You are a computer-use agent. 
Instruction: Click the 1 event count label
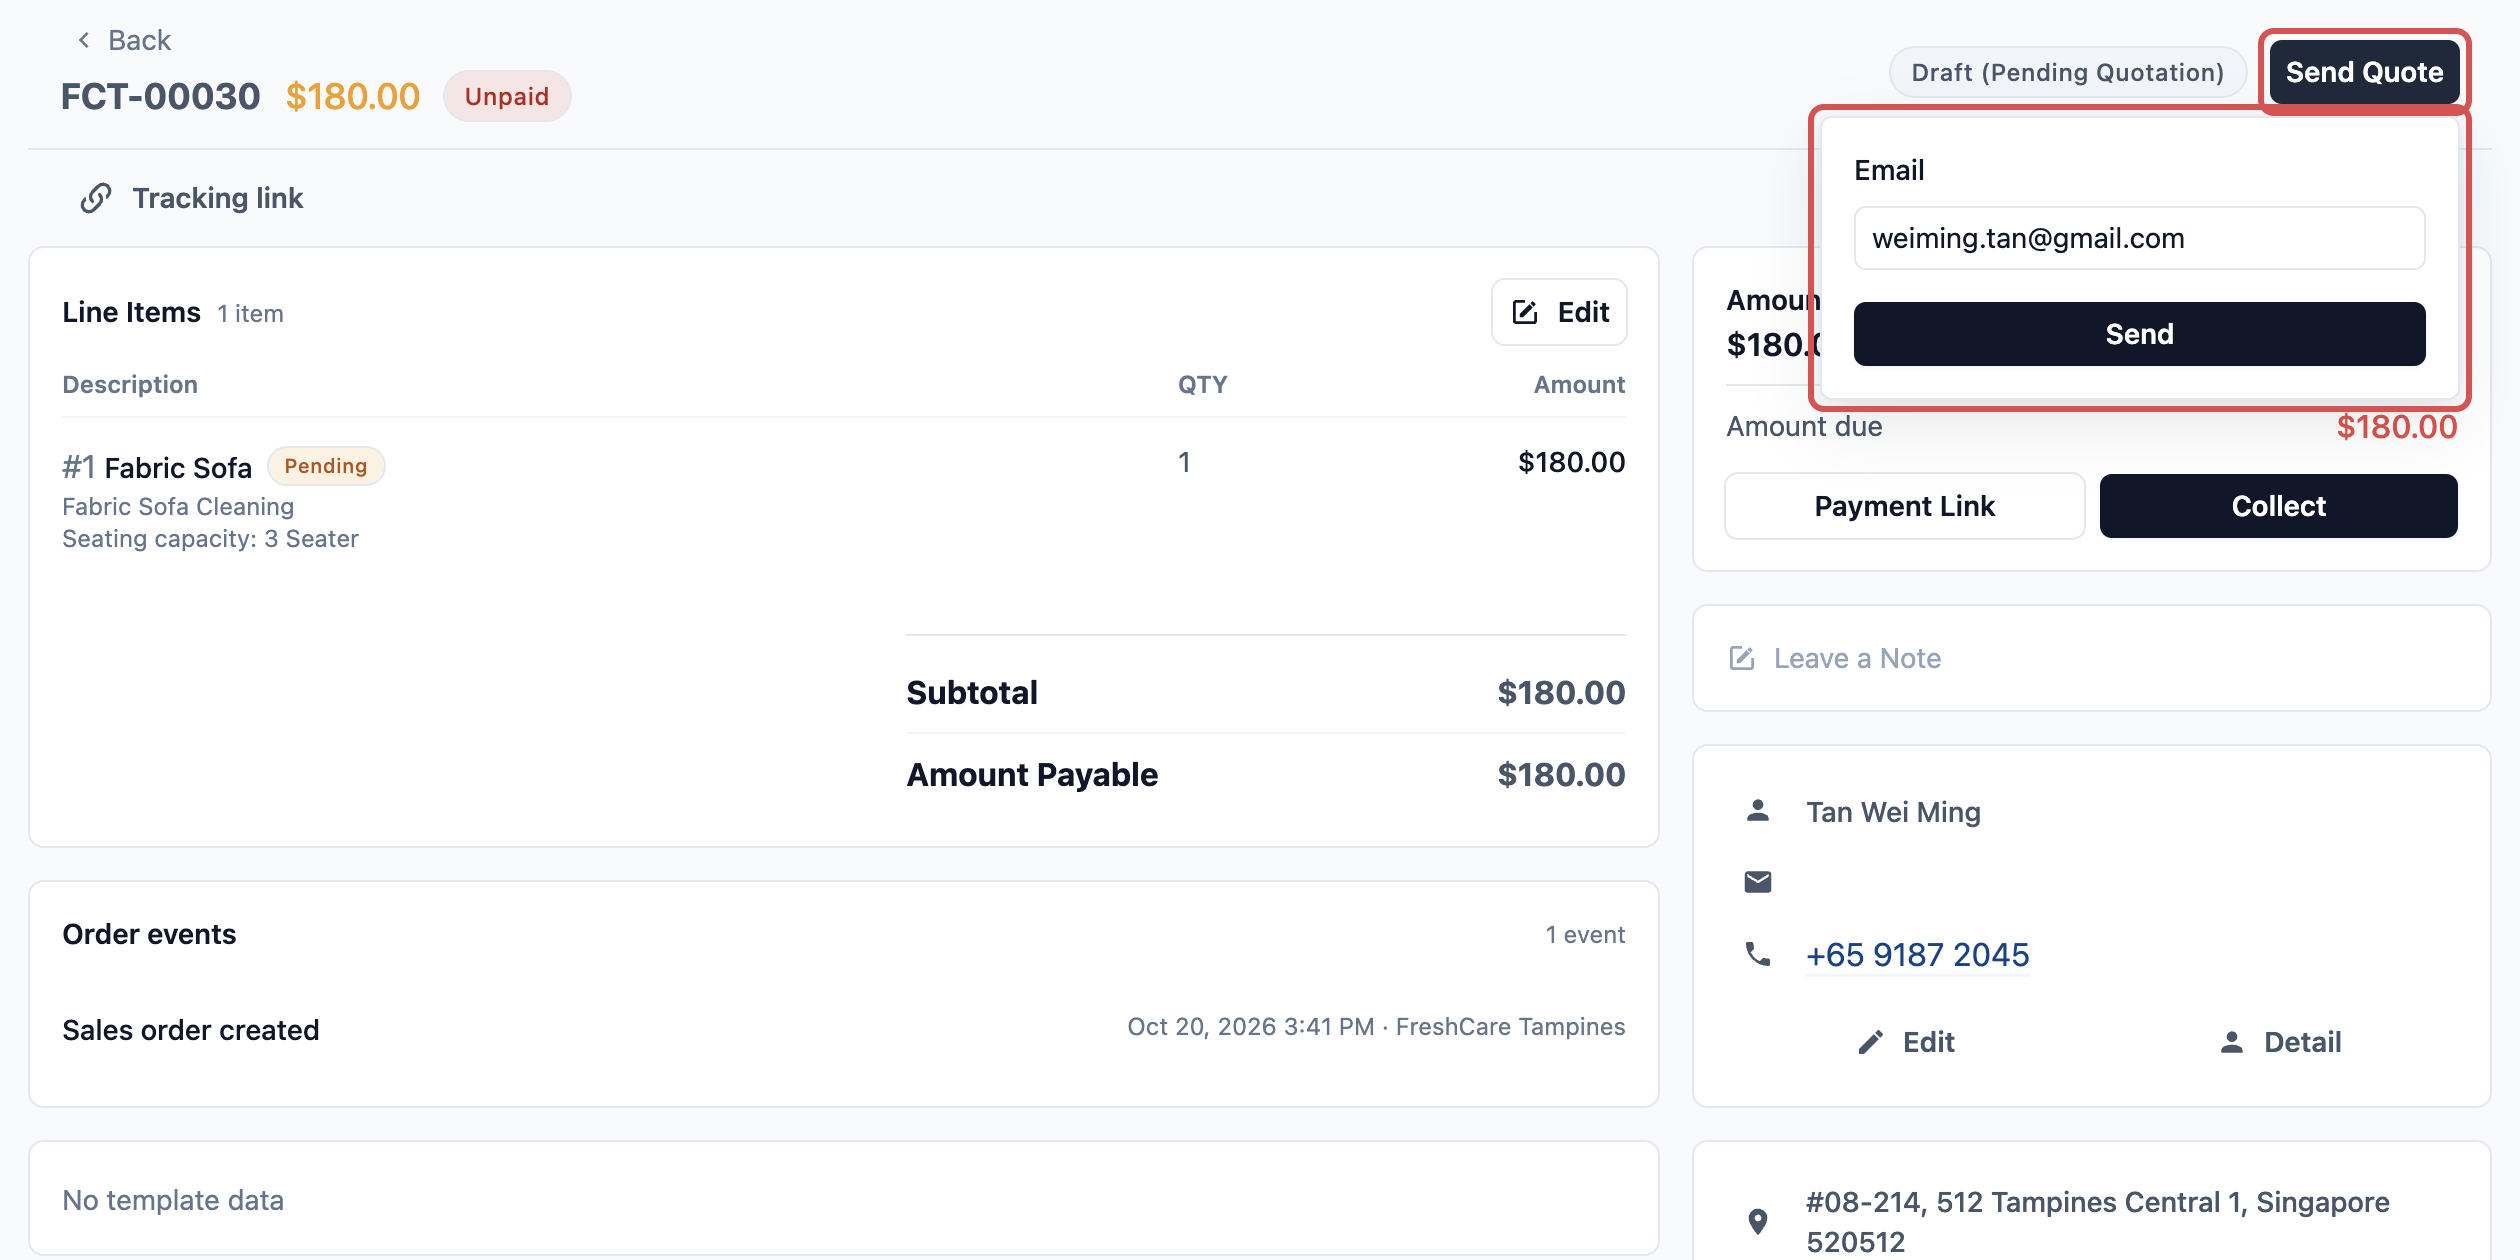[1585, 935]
